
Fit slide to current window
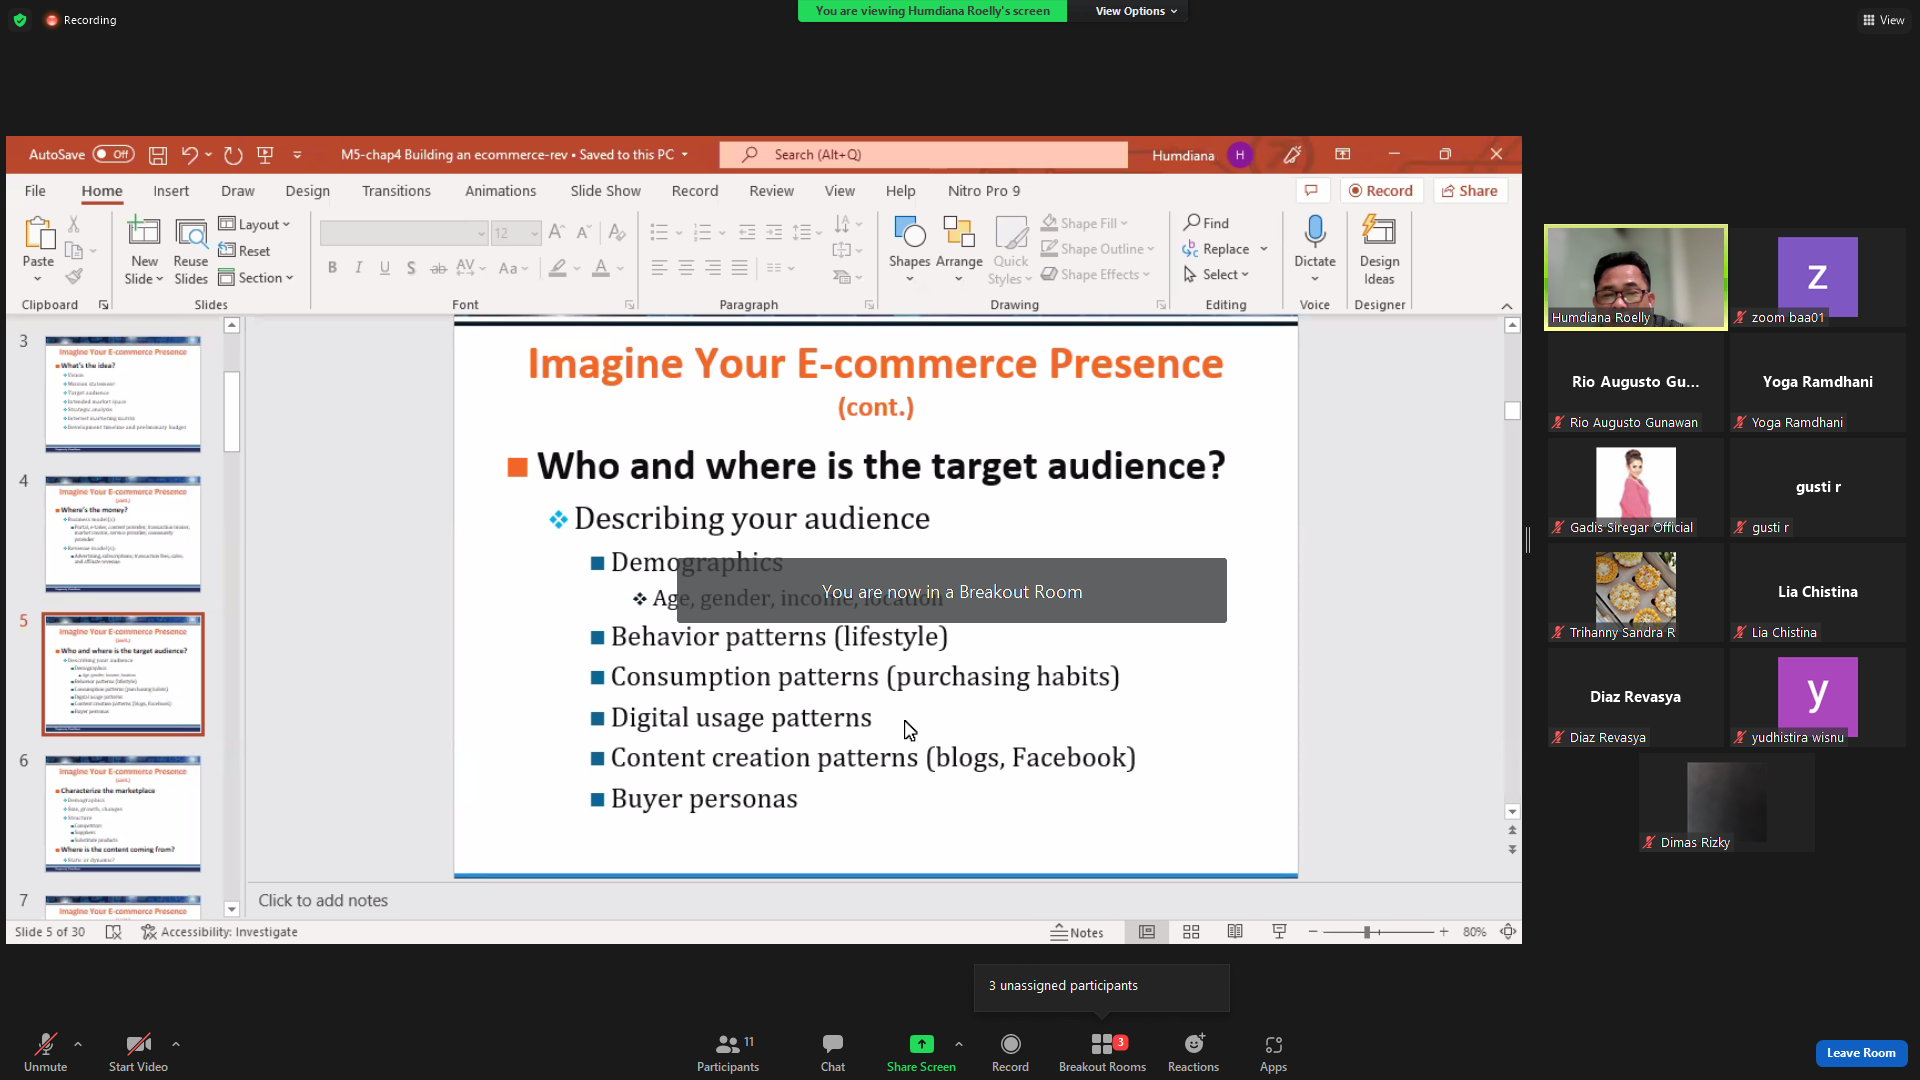point(1508,932)
